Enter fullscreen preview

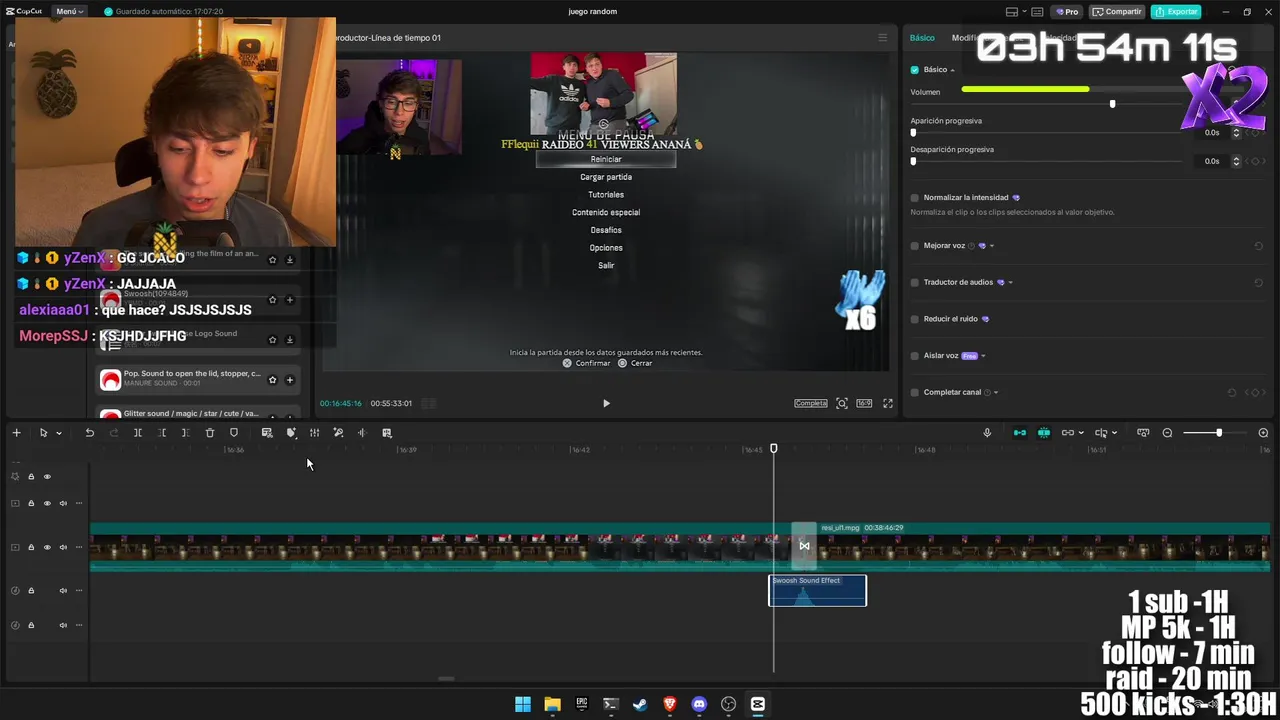pyautogui.click(x=887, y=403)
